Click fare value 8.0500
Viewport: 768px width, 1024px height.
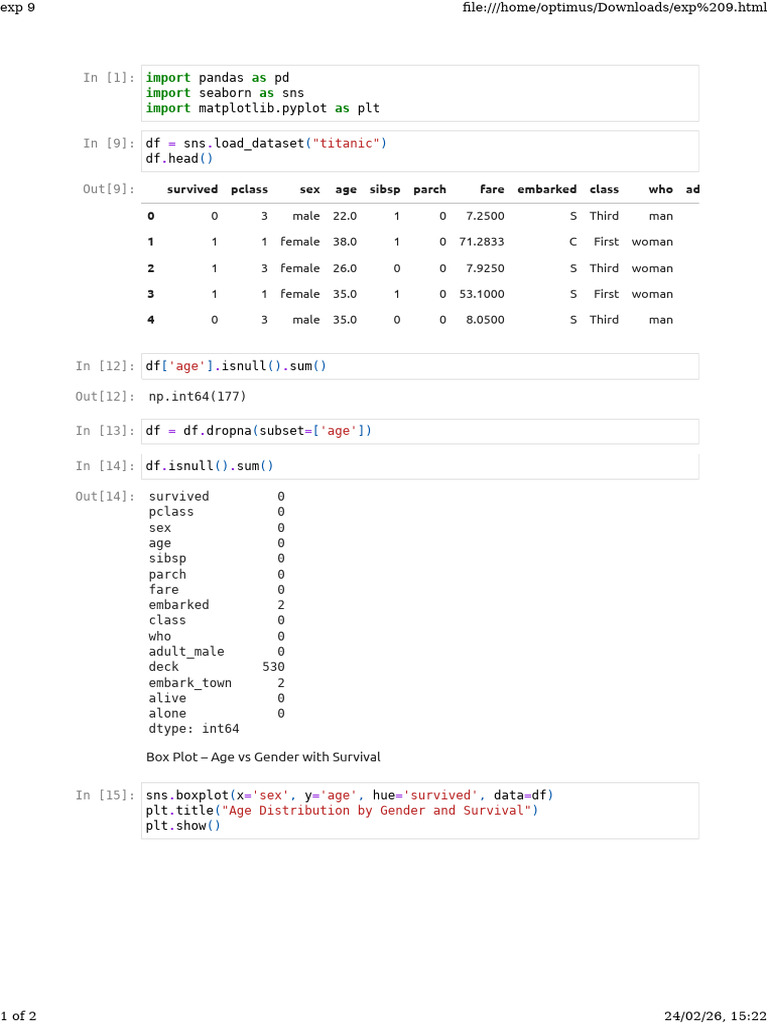pos(485,320)
